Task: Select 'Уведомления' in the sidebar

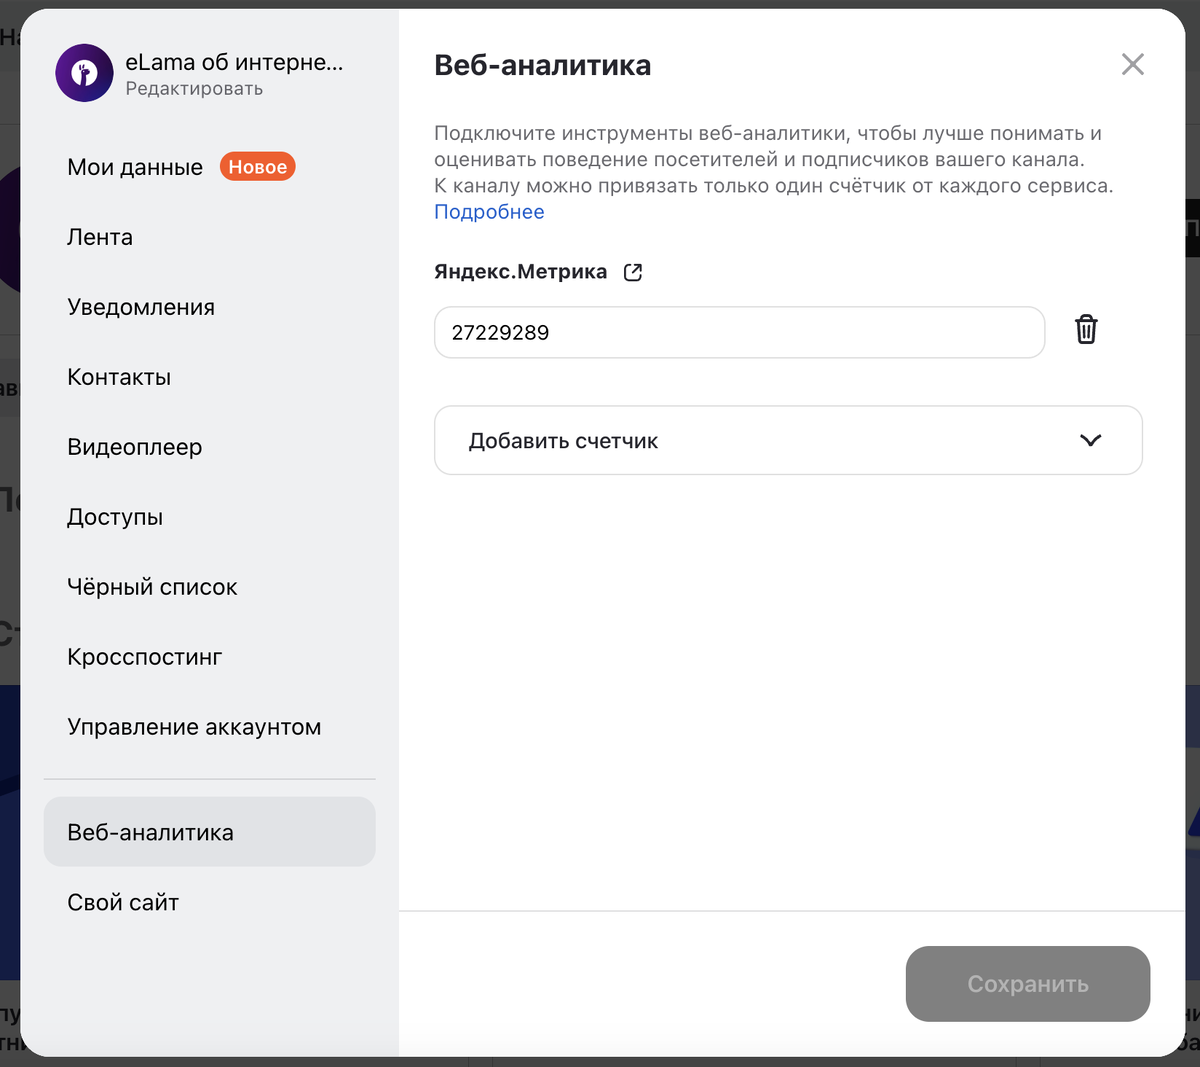Action: point(141,307)
